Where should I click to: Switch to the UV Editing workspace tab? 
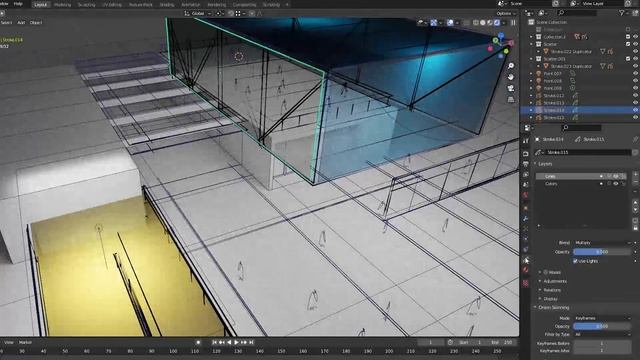click(x=112, y=5)
